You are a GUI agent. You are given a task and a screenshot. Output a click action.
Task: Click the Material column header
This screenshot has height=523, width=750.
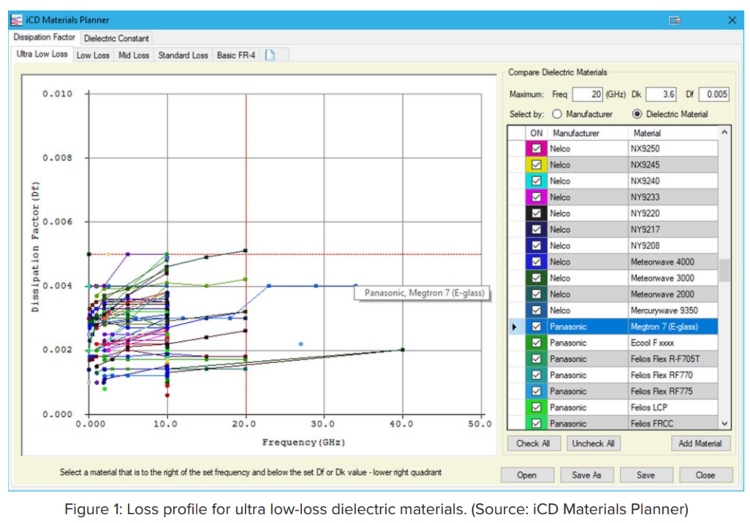(x=673, y=133)
